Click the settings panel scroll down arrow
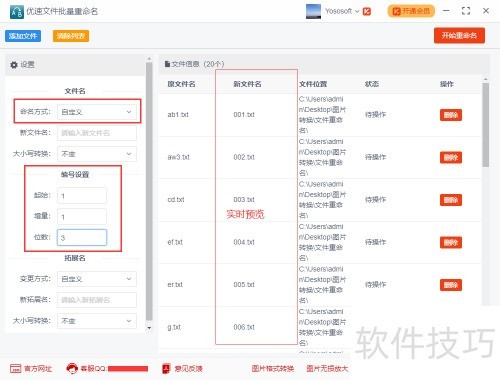Screen dimensions: 500x380 click(149, 328)
